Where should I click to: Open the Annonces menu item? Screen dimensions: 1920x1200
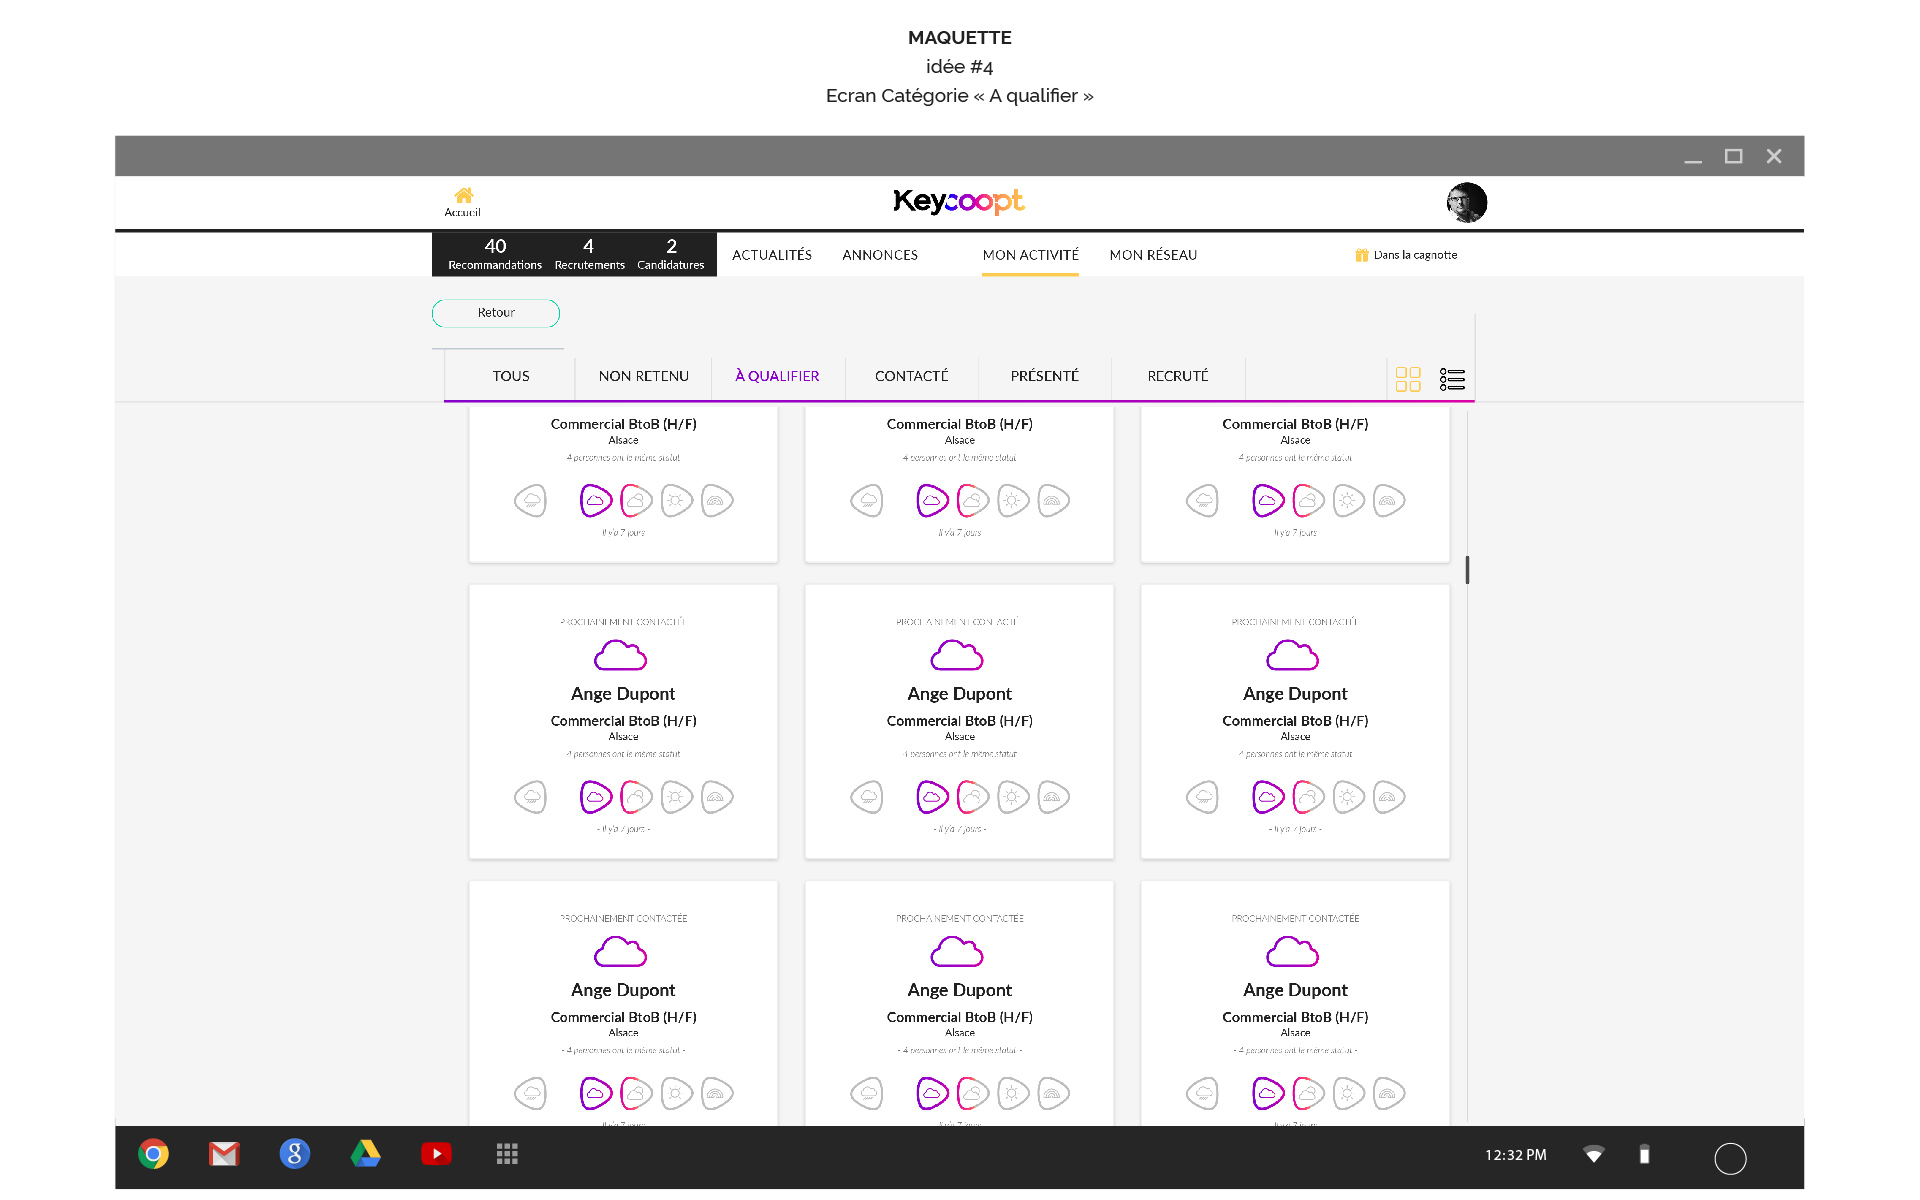(x=879, y=255)
